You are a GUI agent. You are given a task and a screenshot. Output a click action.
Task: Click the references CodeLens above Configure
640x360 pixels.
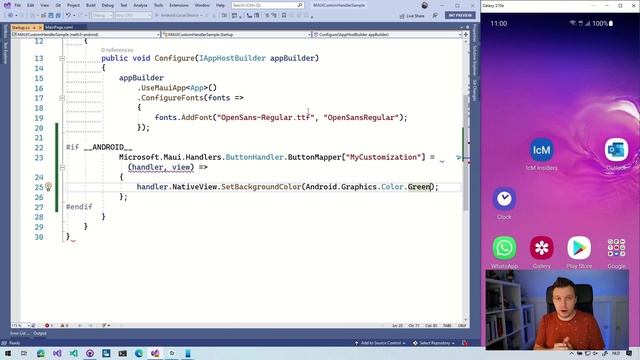tap(117, 50)
